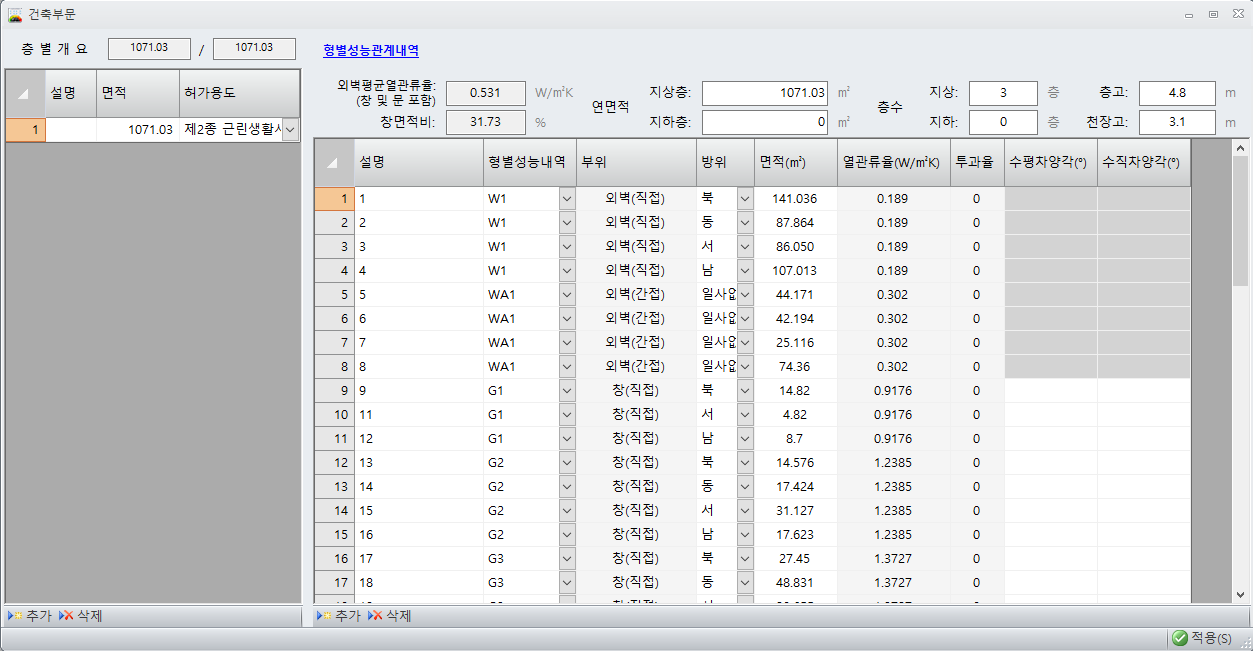Open 방위 dropdown for row 1 북

744,199
